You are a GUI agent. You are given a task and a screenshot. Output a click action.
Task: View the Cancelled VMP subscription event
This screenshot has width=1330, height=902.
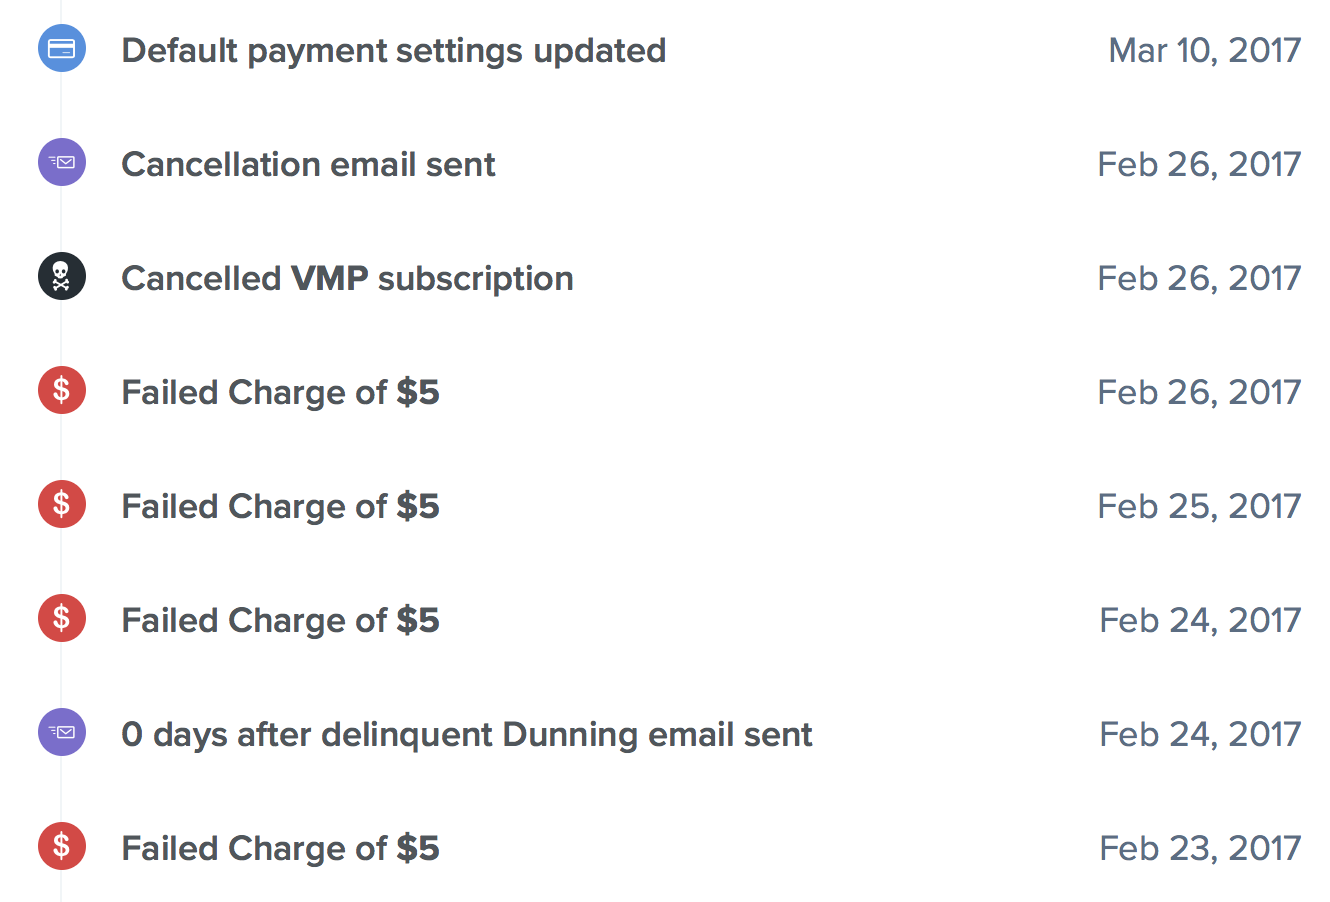(347, 278)
